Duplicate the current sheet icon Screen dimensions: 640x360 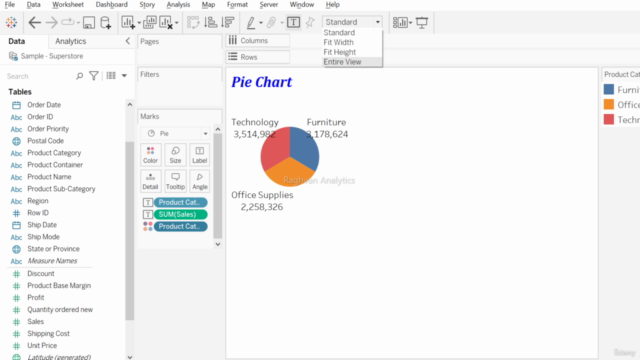[x=149, y=22]
